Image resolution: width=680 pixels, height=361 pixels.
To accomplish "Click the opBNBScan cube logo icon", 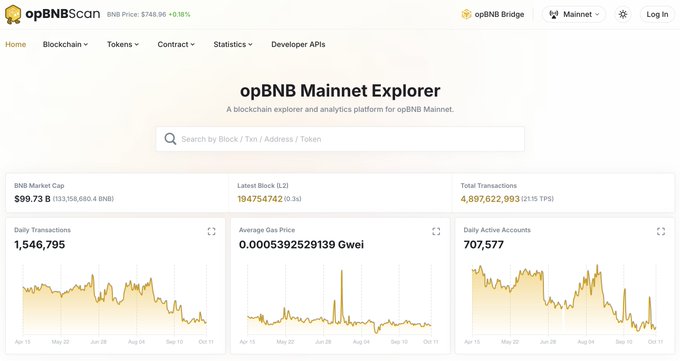I will click(x=13, y=14).
